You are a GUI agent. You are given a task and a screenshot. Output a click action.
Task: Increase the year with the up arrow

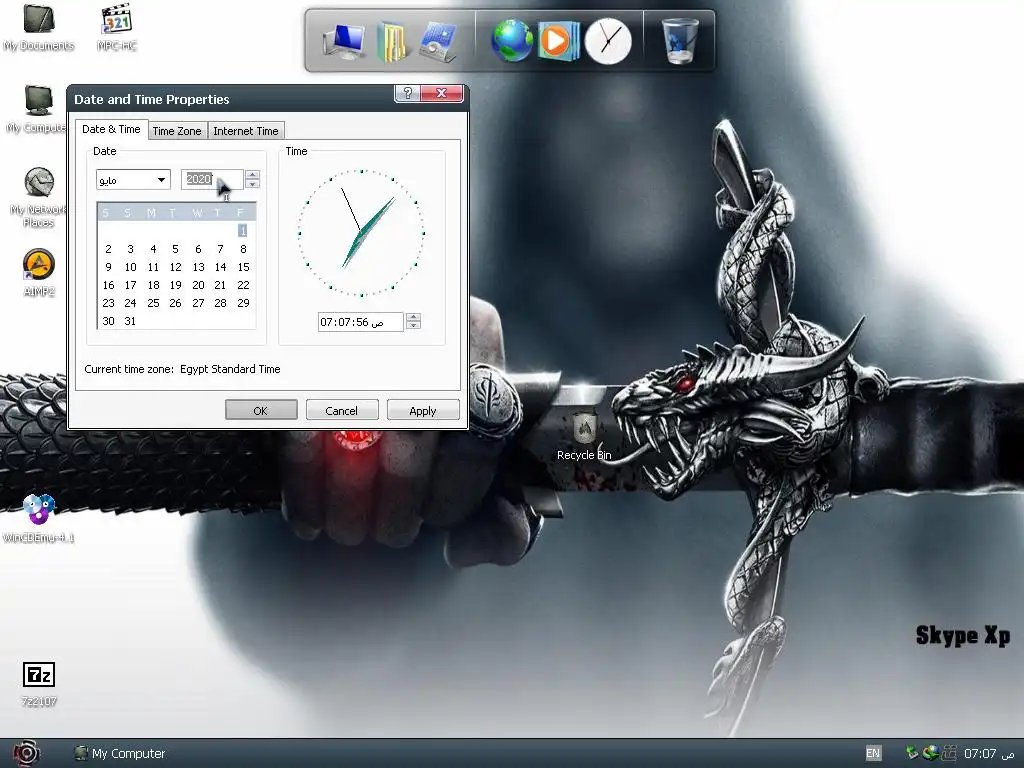click(253, 174)
